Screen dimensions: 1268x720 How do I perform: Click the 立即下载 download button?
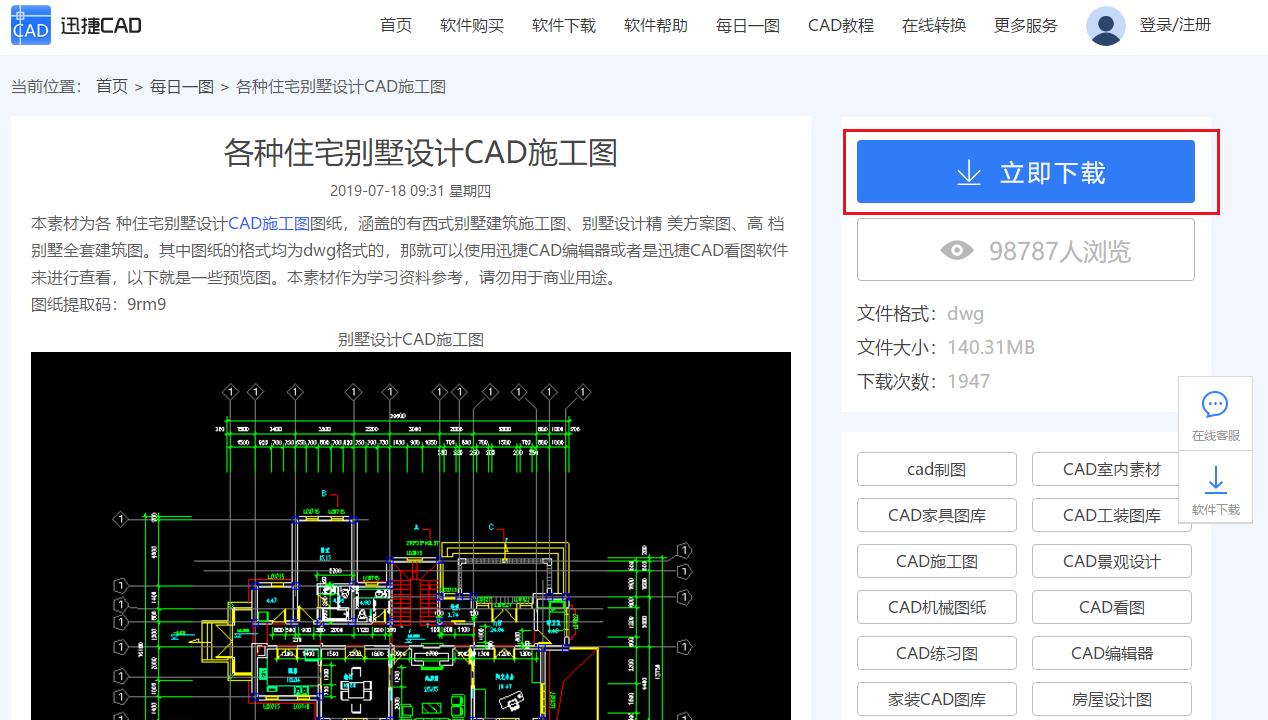click(x=1025, y=171)
